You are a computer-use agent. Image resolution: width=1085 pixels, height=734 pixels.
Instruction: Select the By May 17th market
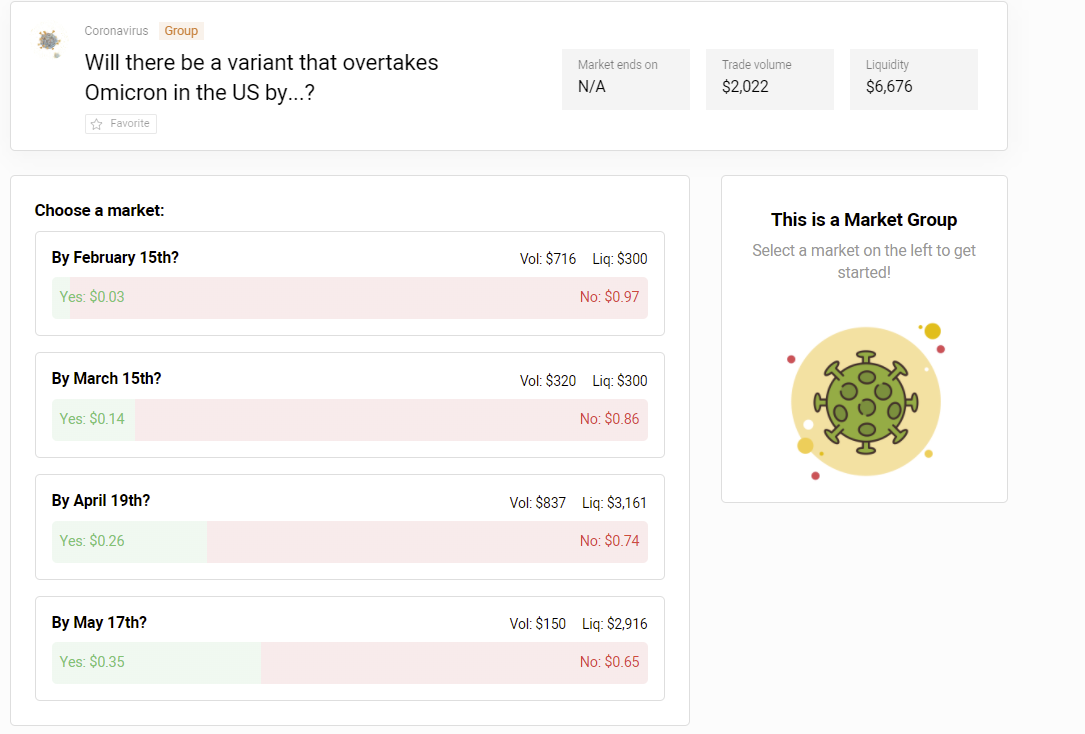99,623
